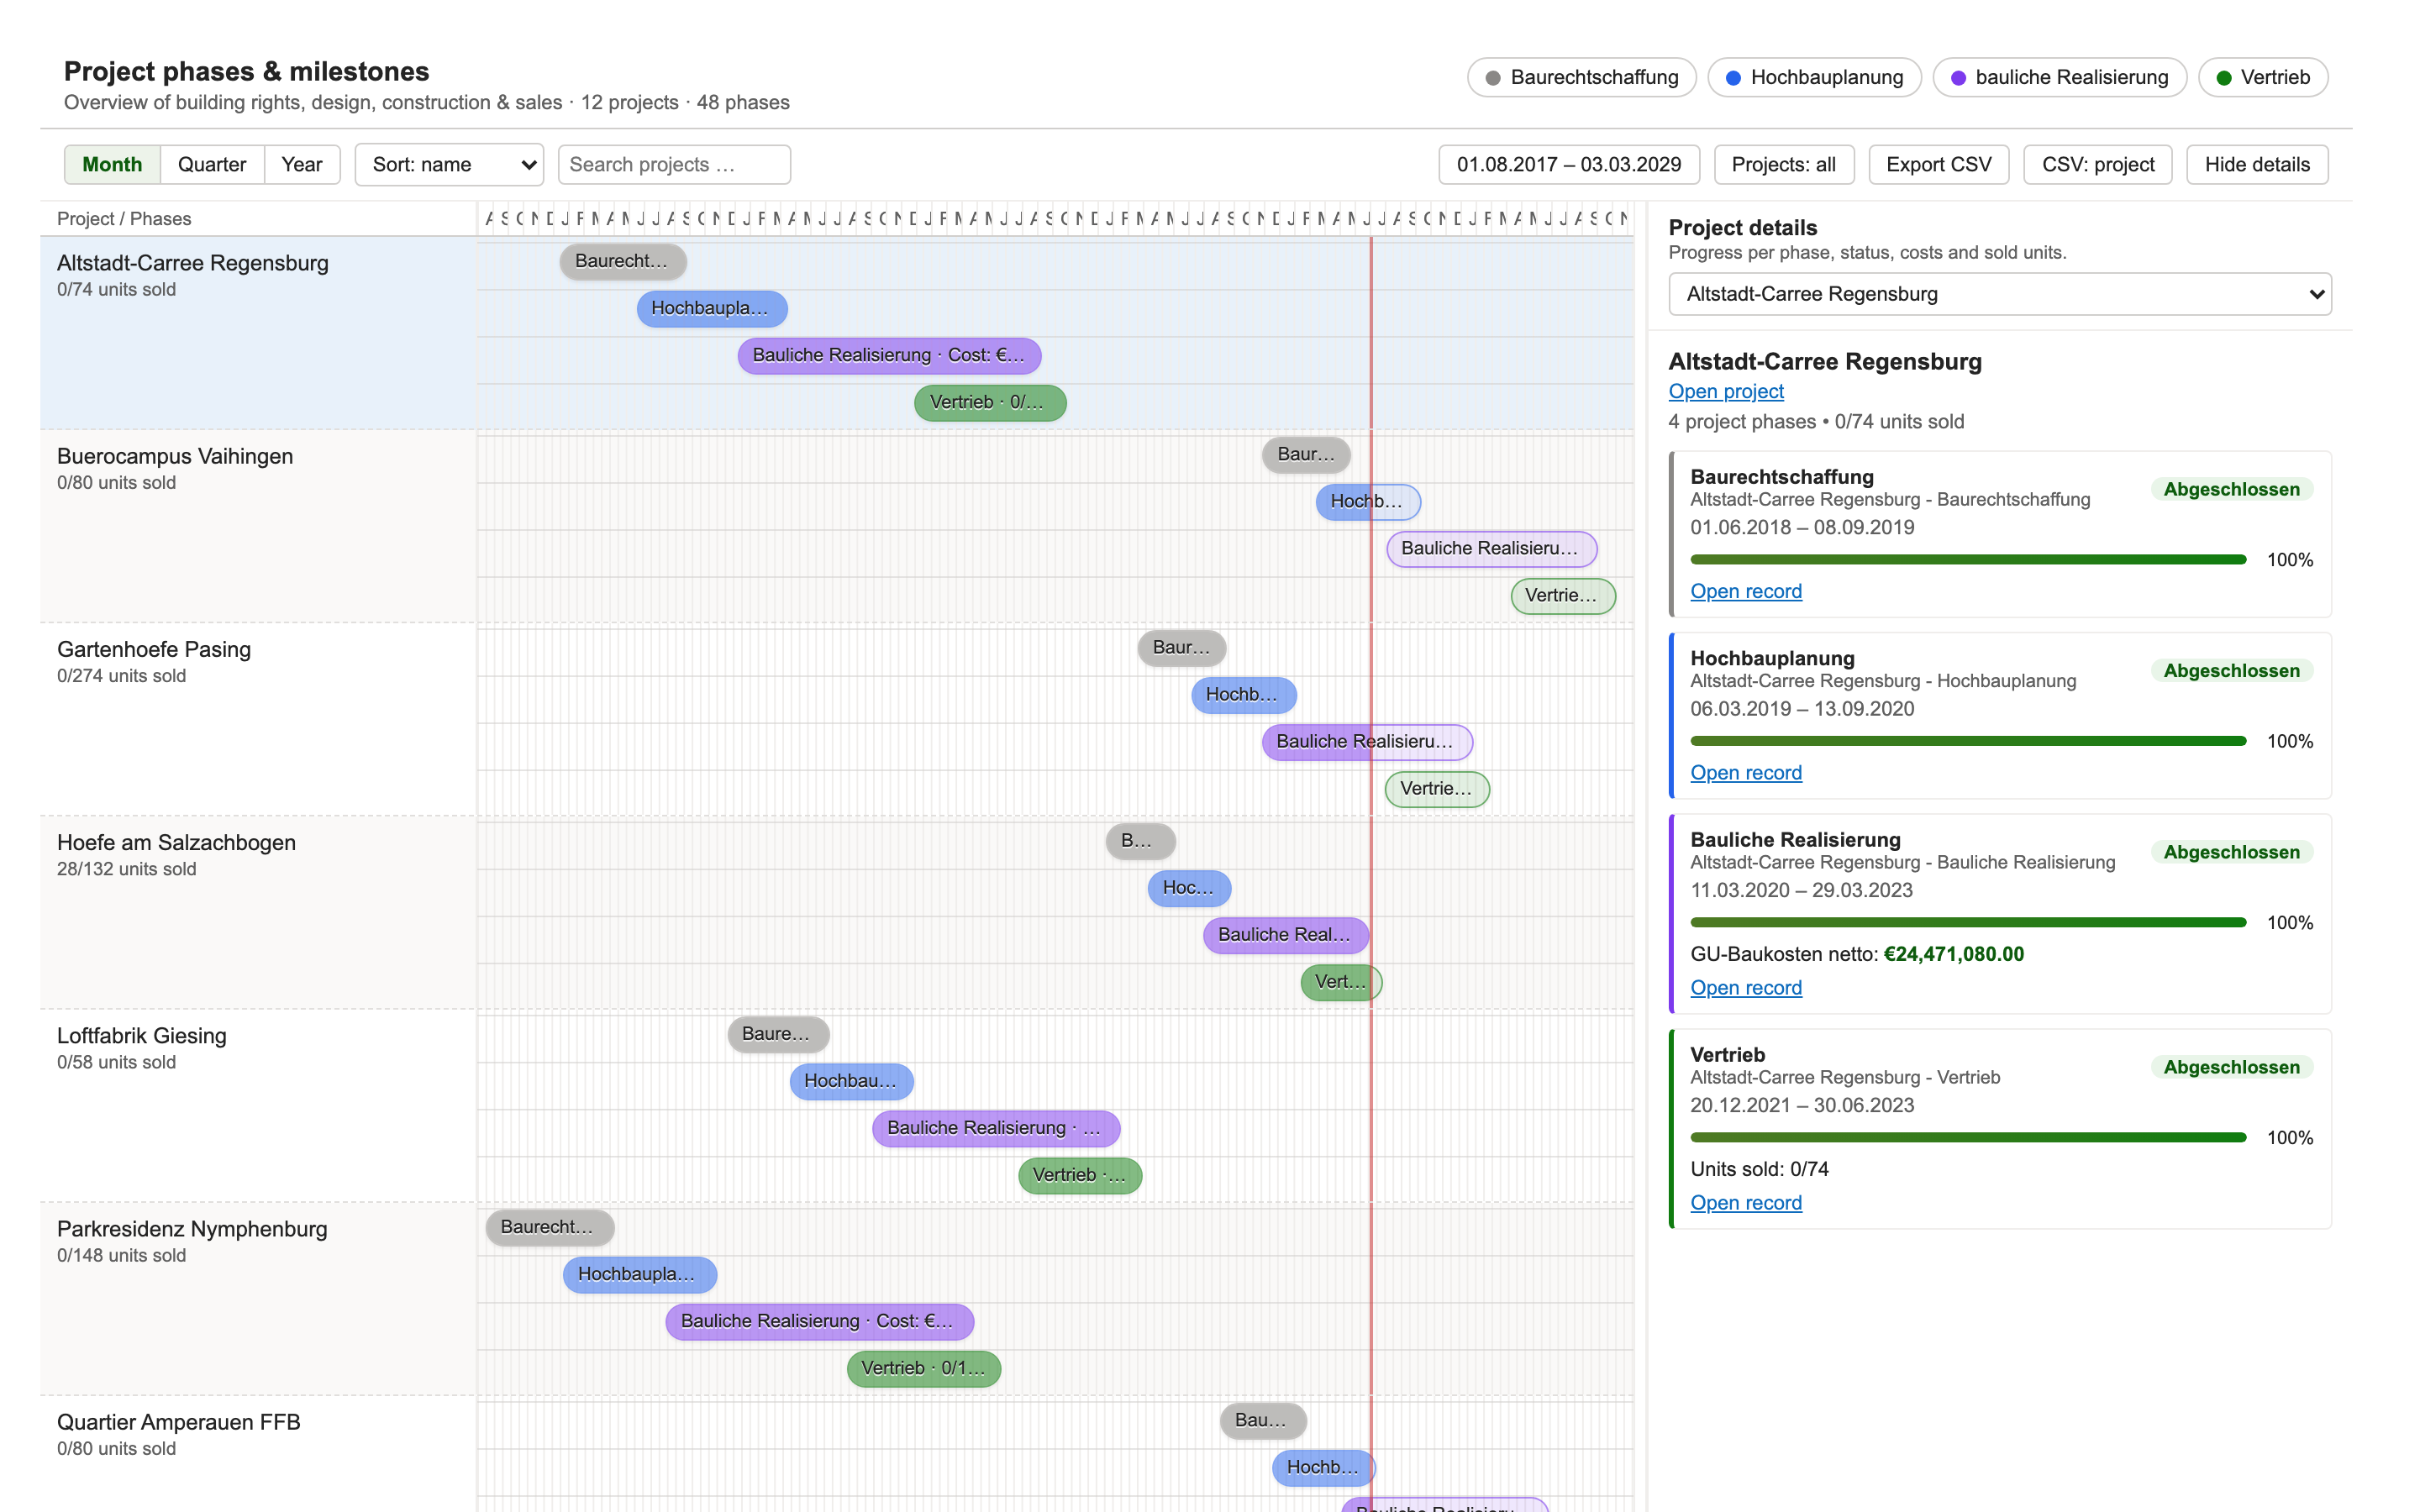Click Loftfabrik Giesing Baure… bar
Screen dimensions: 2420x1512
(778, 1033)
